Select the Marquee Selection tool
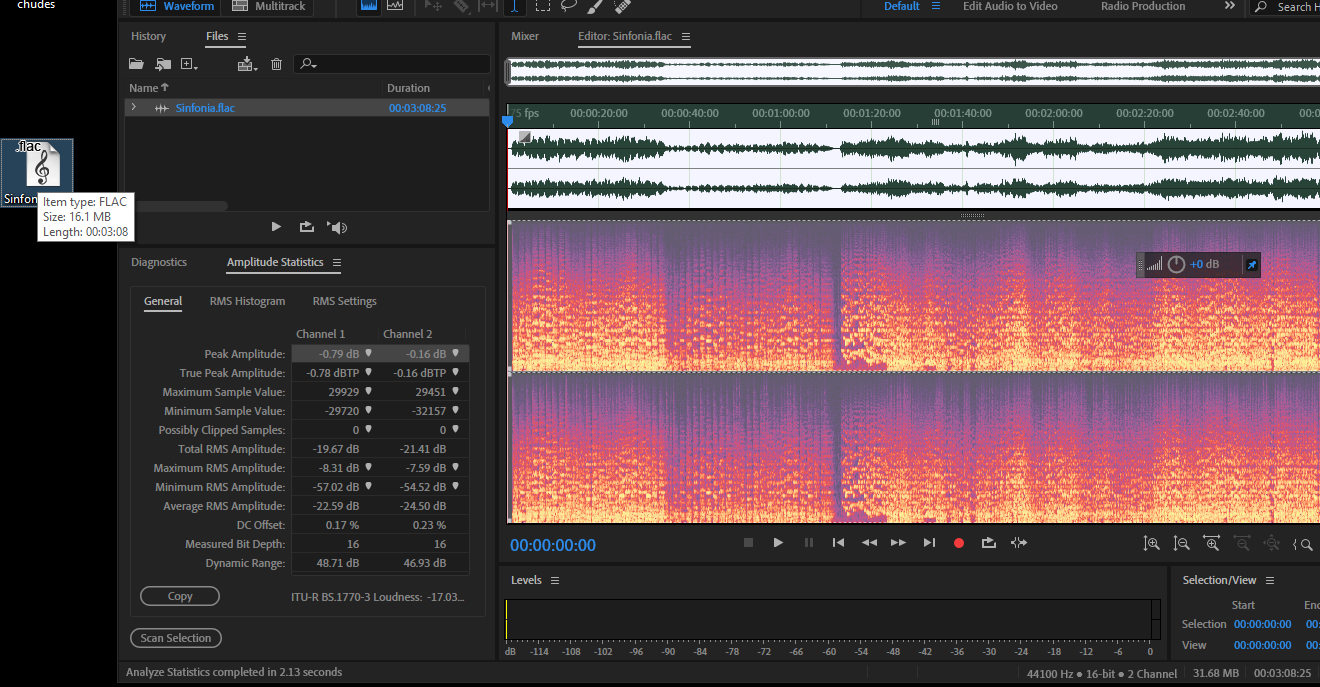 tap(542, 6)
